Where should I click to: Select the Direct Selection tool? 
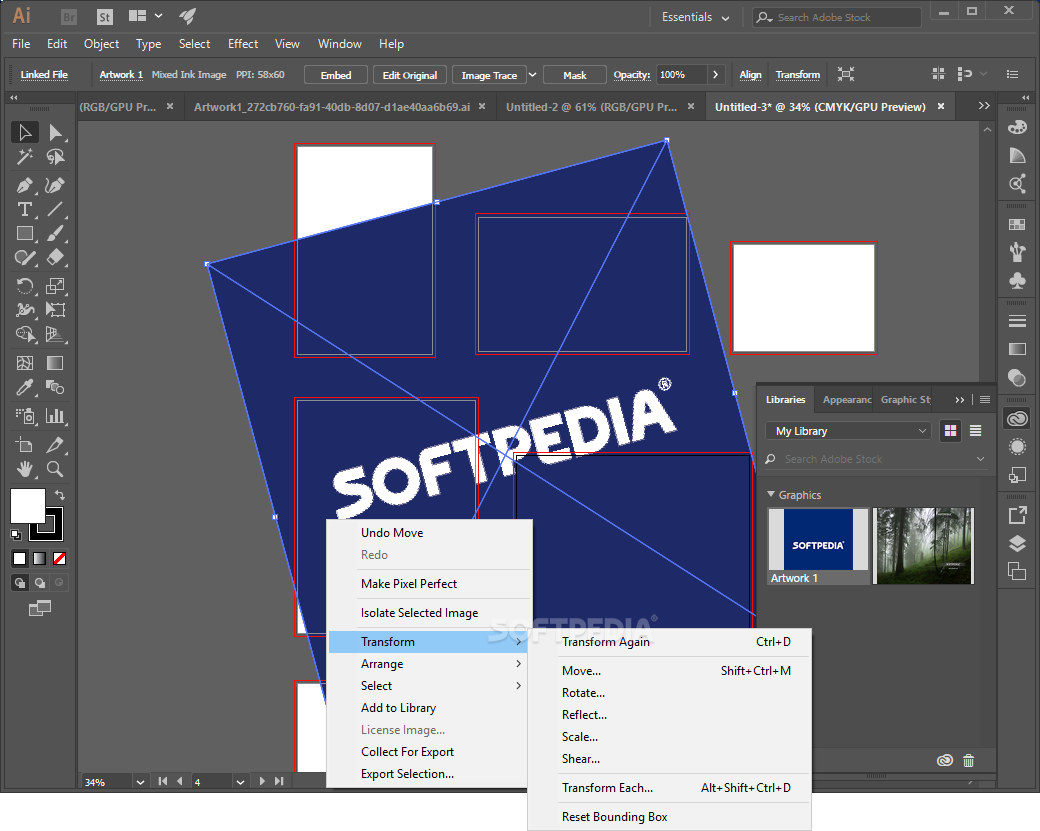click(55, 133)
